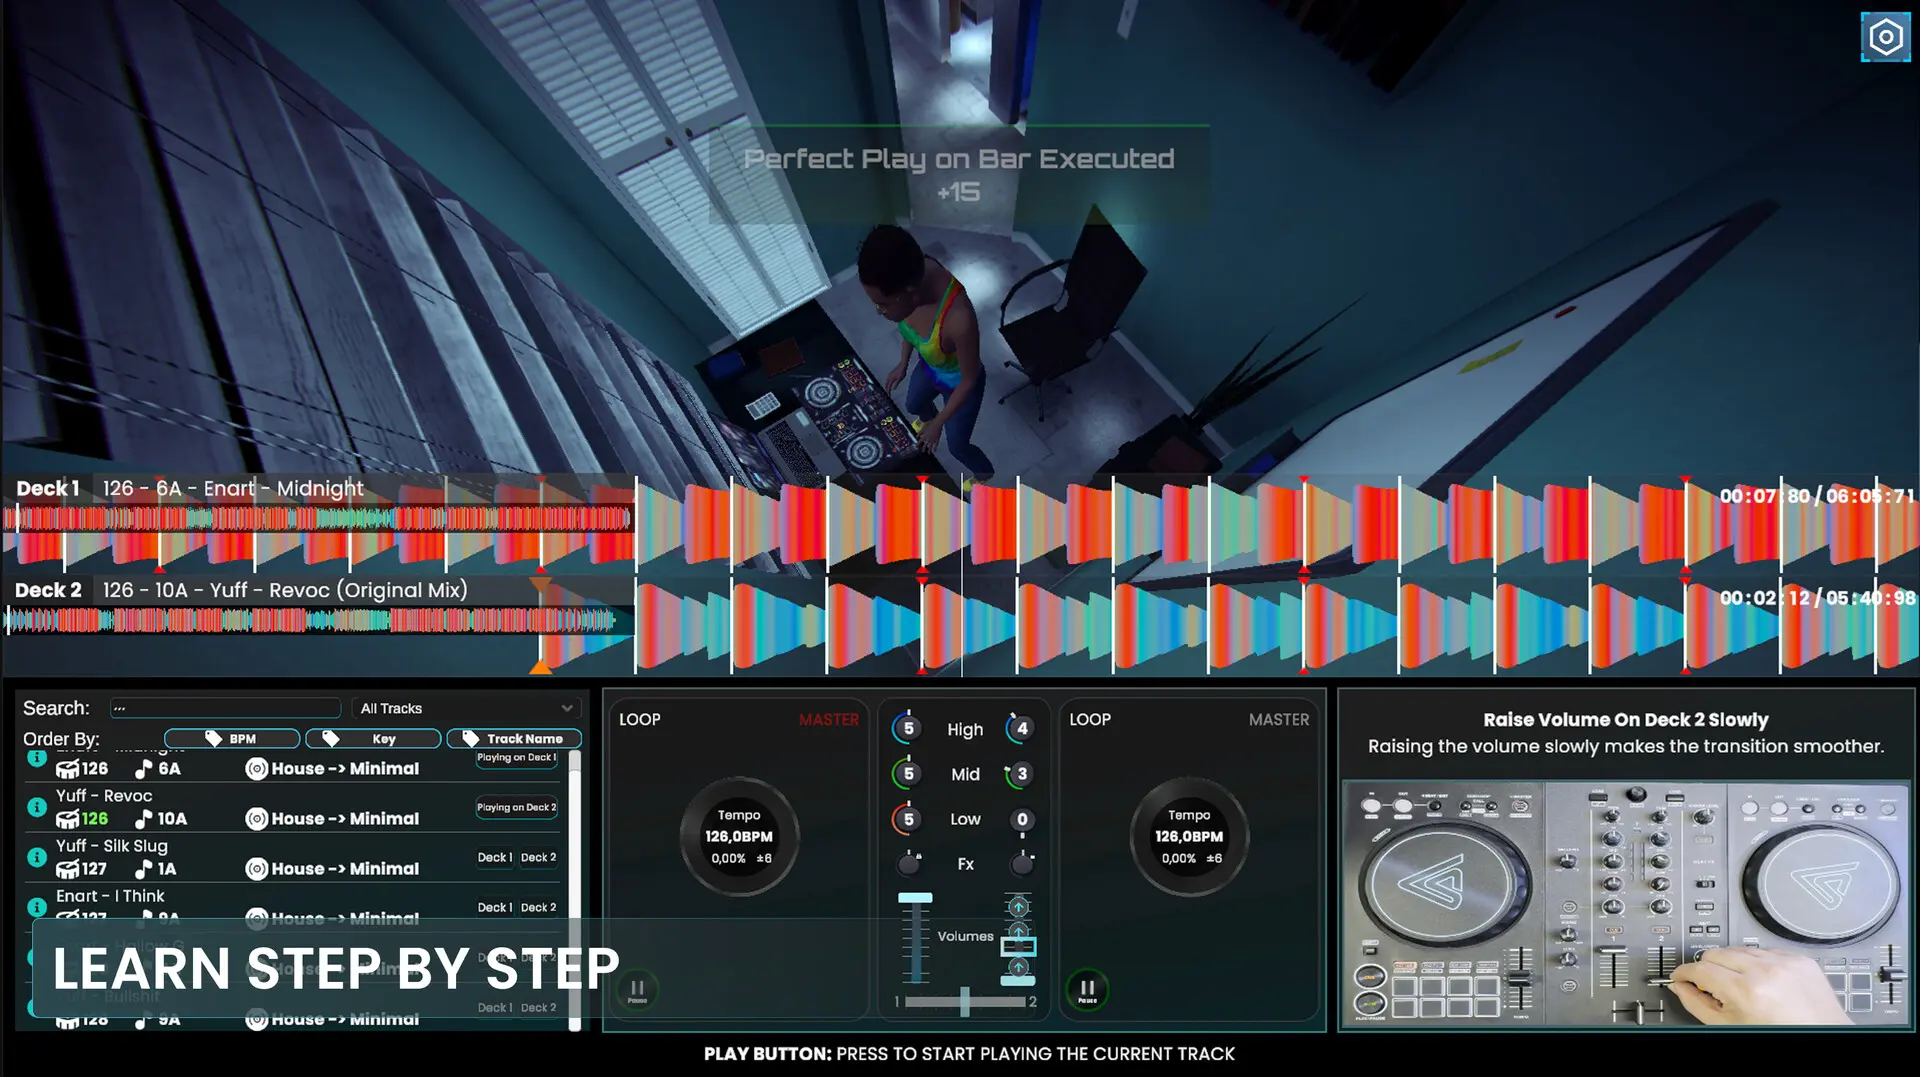
Task: Click the info icon beside Enart - I Think
Action: [x=37, y=907]
